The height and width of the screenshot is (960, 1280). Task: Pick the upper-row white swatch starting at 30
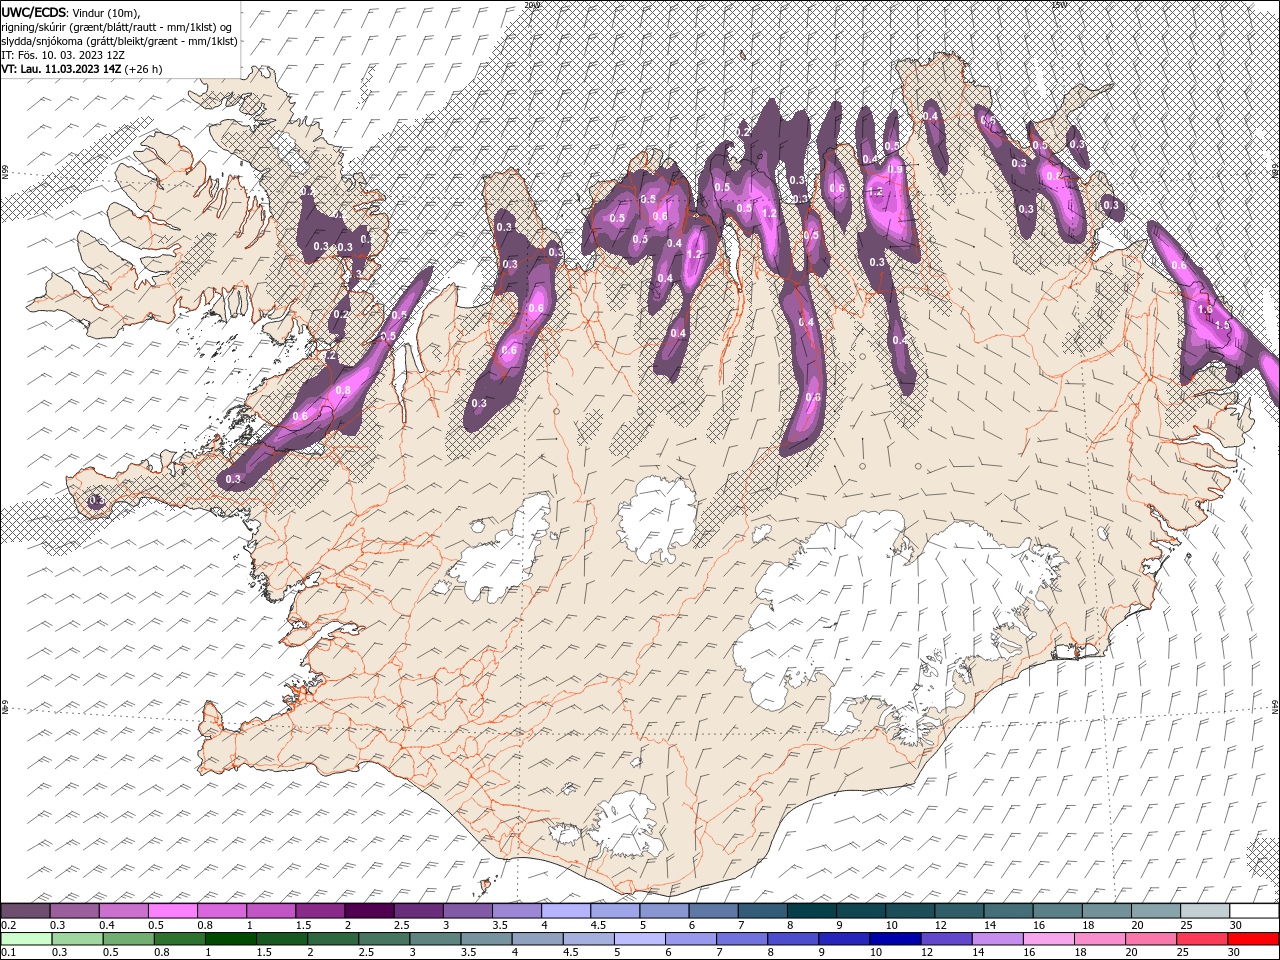(1253, 911)
